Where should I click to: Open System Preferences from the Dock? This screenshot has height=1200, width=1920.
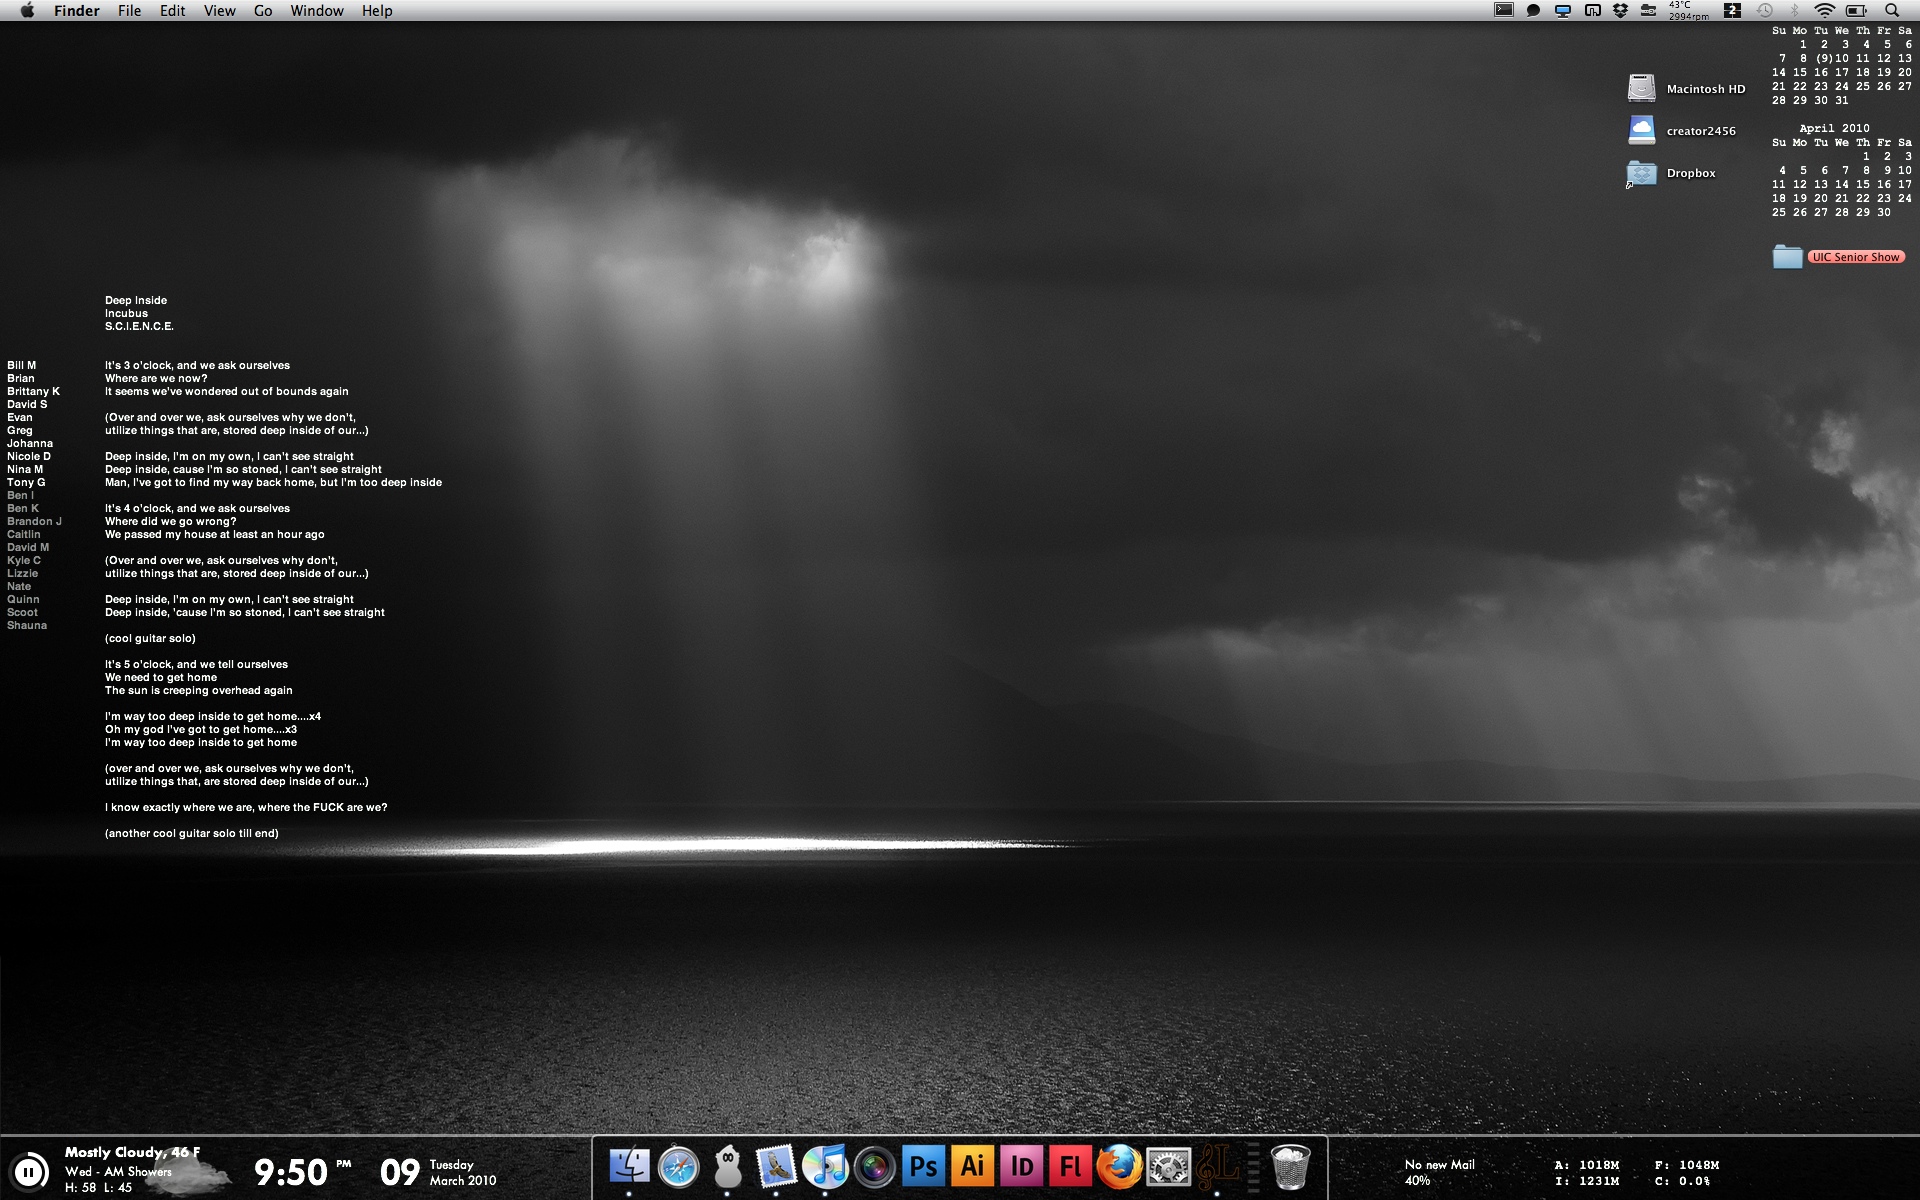(1168, 1166)
